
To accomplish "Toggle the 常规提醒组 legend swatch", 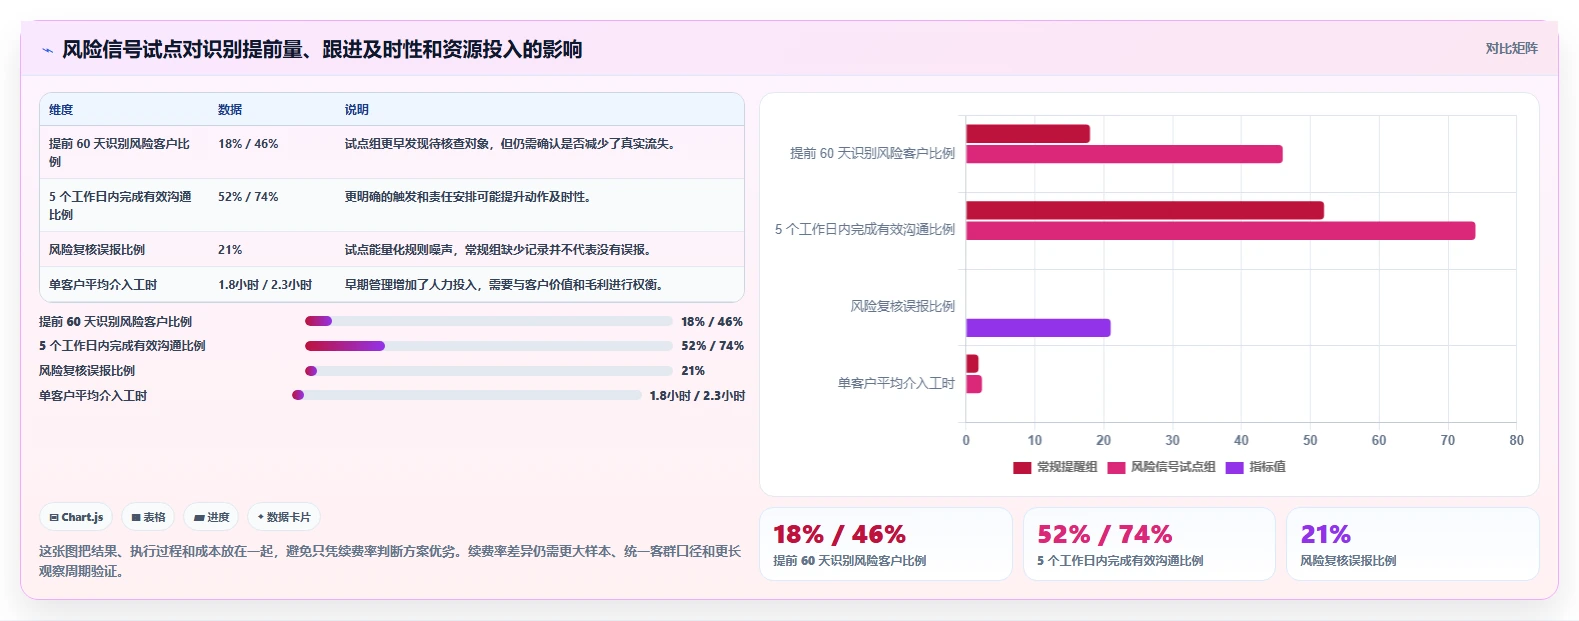I will point(1022,467).
